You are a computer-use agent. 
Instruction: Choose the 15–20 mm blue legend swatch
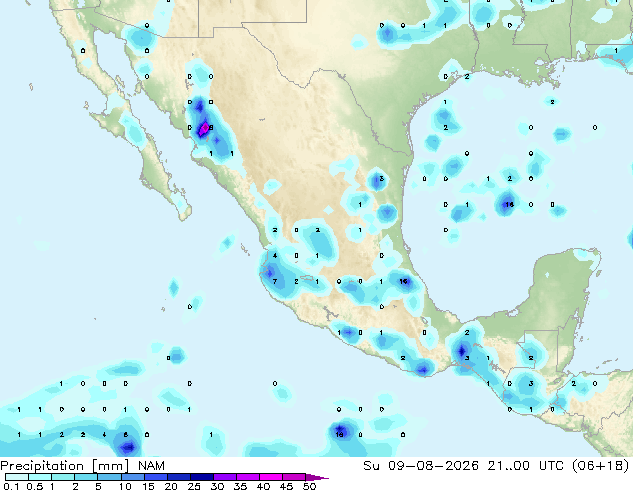(x=155, y=477)
